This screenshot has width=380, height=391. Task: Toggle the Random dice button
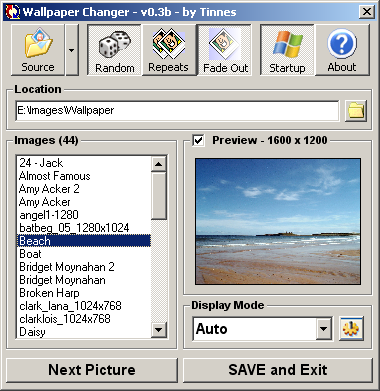[114, 50]
